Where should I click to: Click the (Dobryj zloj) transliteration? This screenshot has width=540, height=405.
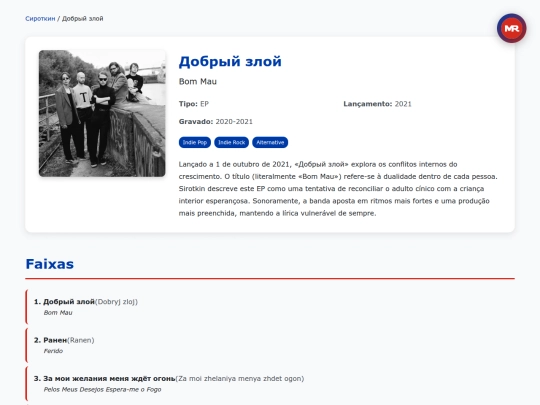[116, 302]
